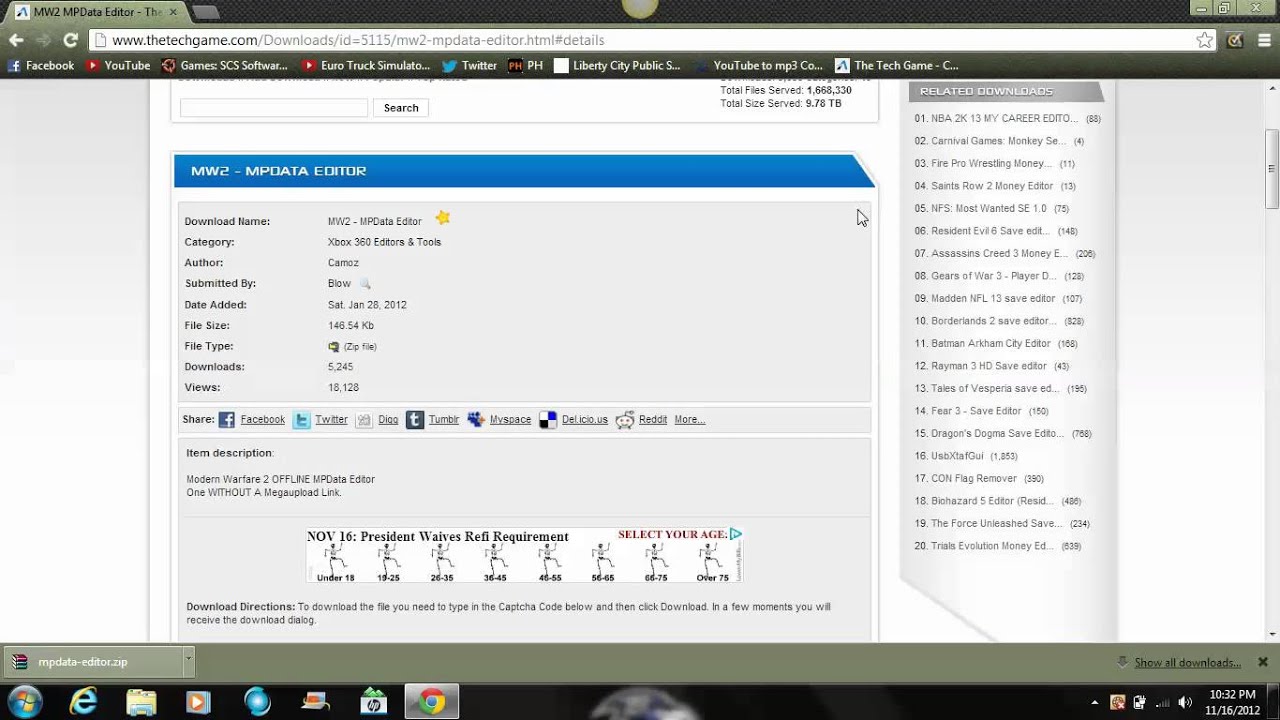The height and width of the screenshot is (720, 1280).
Task: Open the Liberty City Public S... bookmark
Action: (617, 65)
